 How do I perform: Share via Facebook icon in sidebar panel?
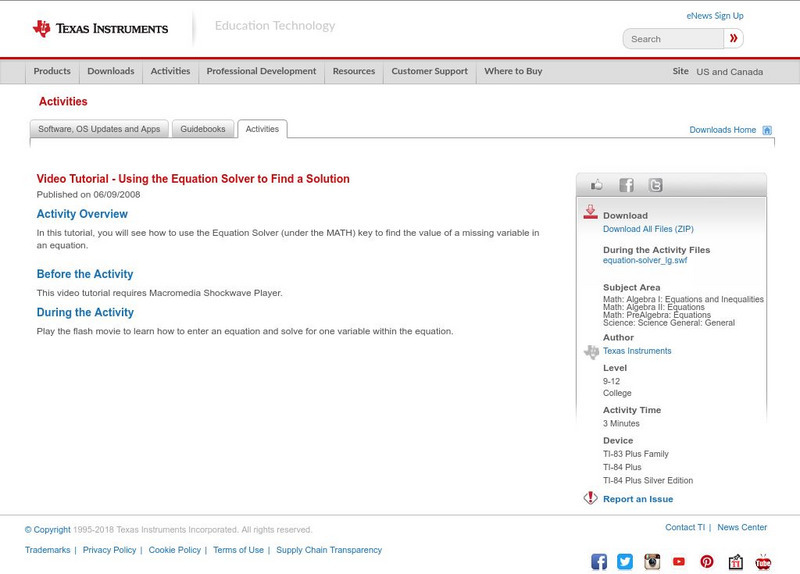click(626, 185)
